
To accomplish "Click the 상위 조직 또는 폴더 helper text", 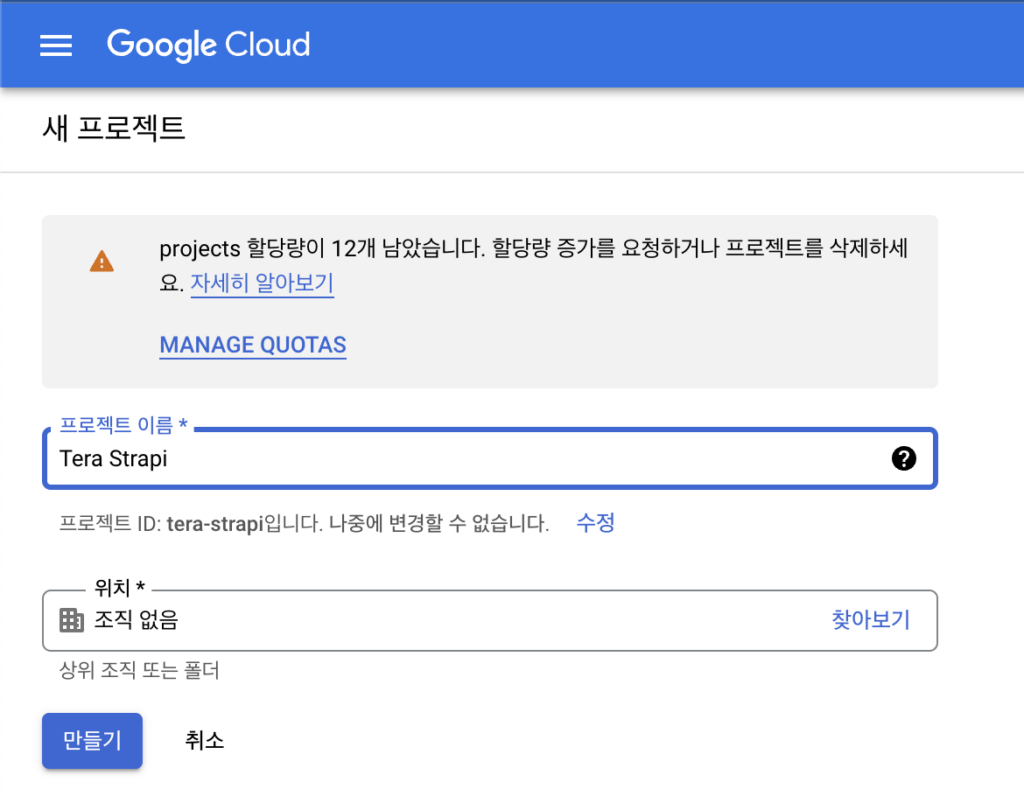I will [x=139, y=670].
